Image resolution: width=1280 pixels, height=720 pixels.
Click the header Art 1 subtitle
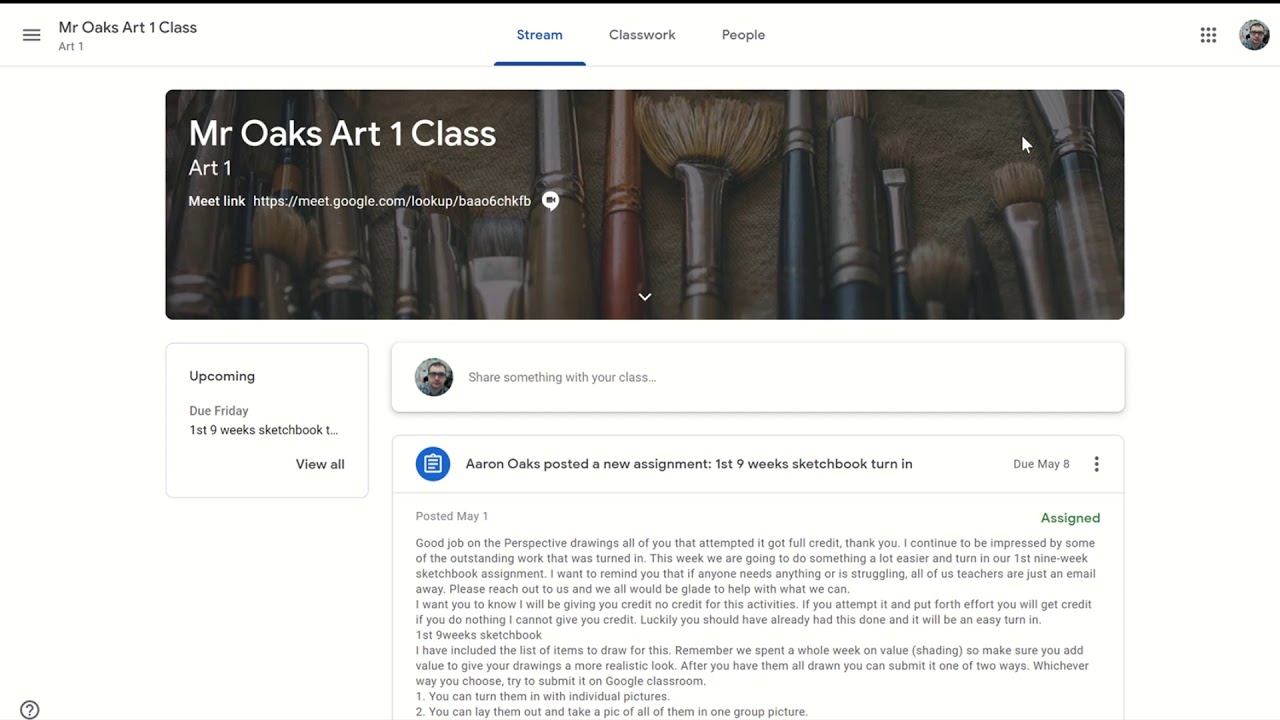tap(71, 47)
